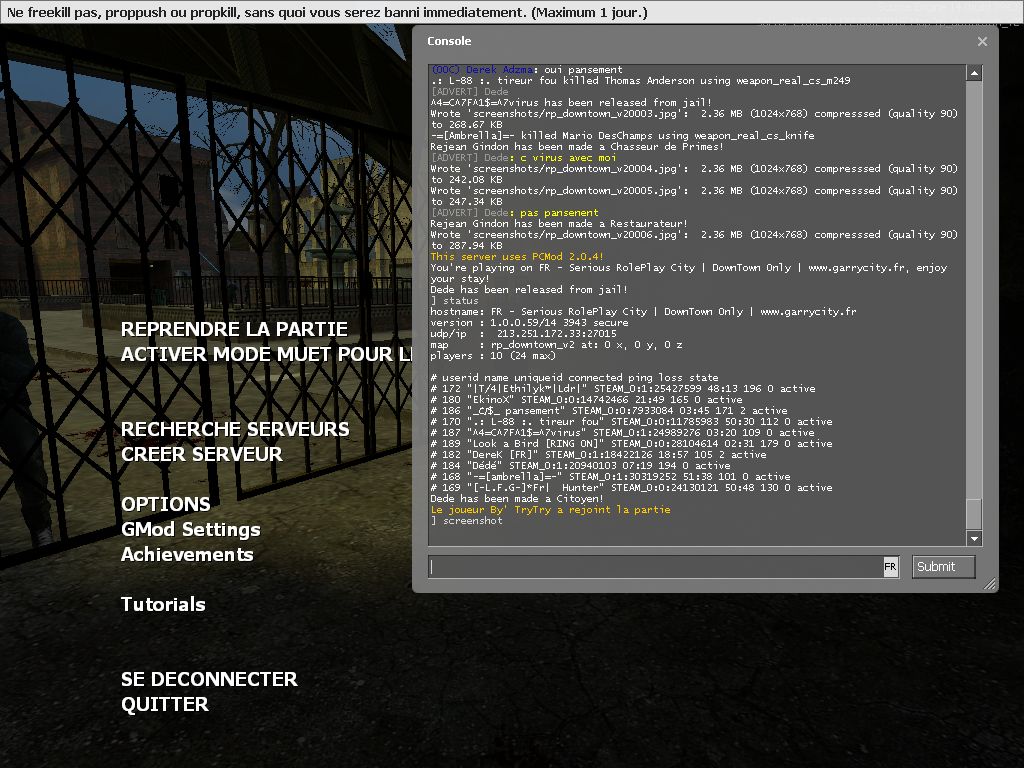Viewport: 1024px width, 768px height.
Task: Click the console scrollbar thumb
Action: pos(974,514)
